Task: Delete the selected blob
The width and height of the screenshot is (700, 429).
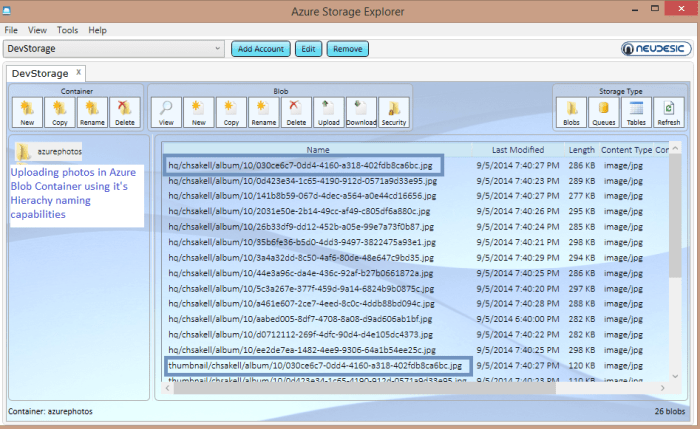Action: 296,112
